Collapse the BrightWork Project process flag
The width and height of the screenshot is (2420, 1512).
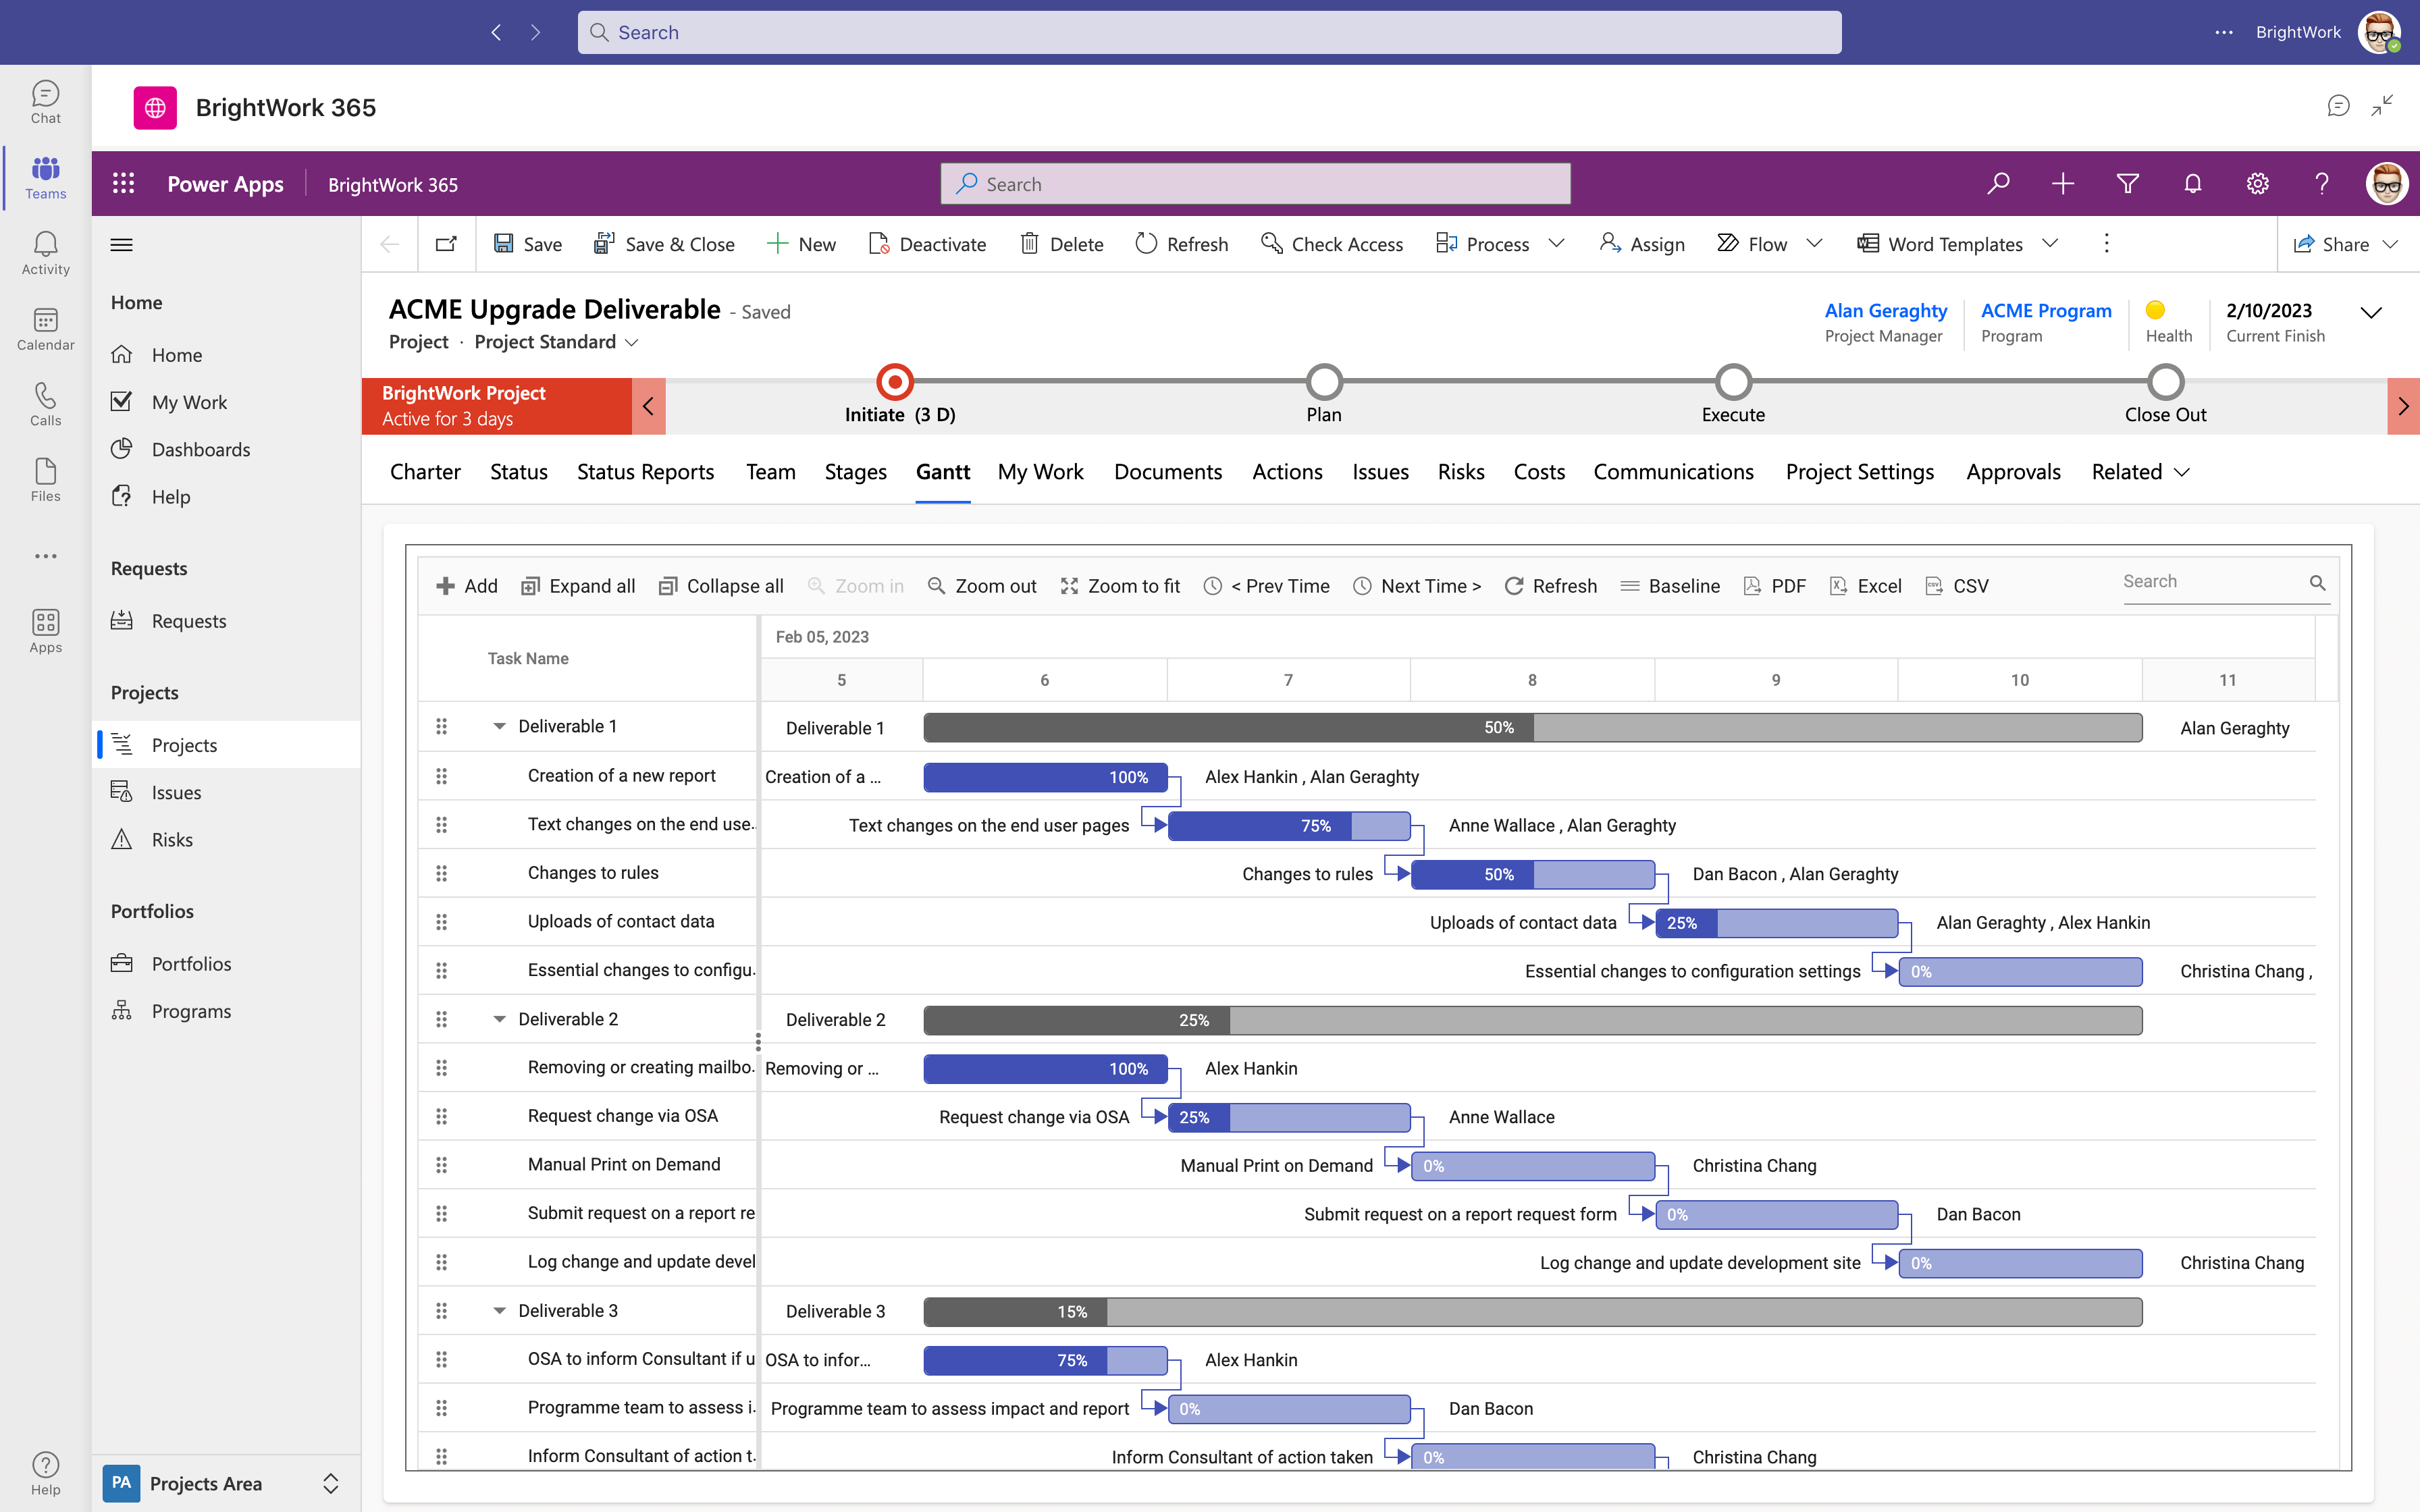point(648,406)
